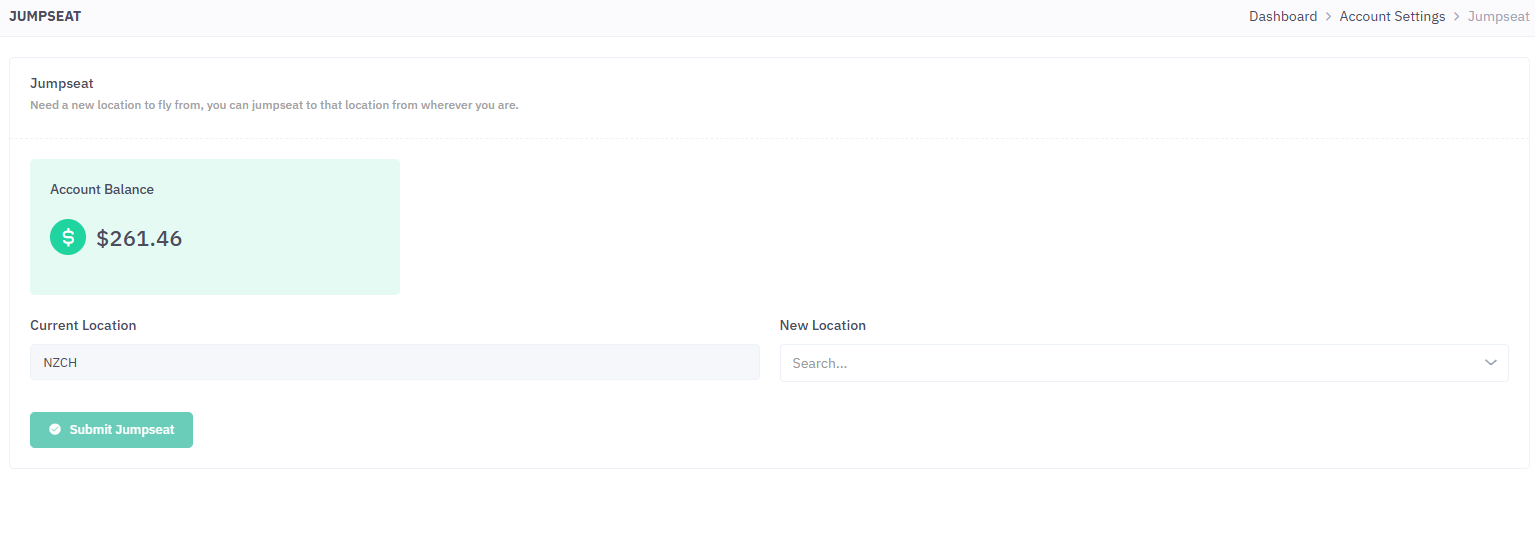Click the Jumpseat card heading

pyautogui.click(x=62, y=84)
